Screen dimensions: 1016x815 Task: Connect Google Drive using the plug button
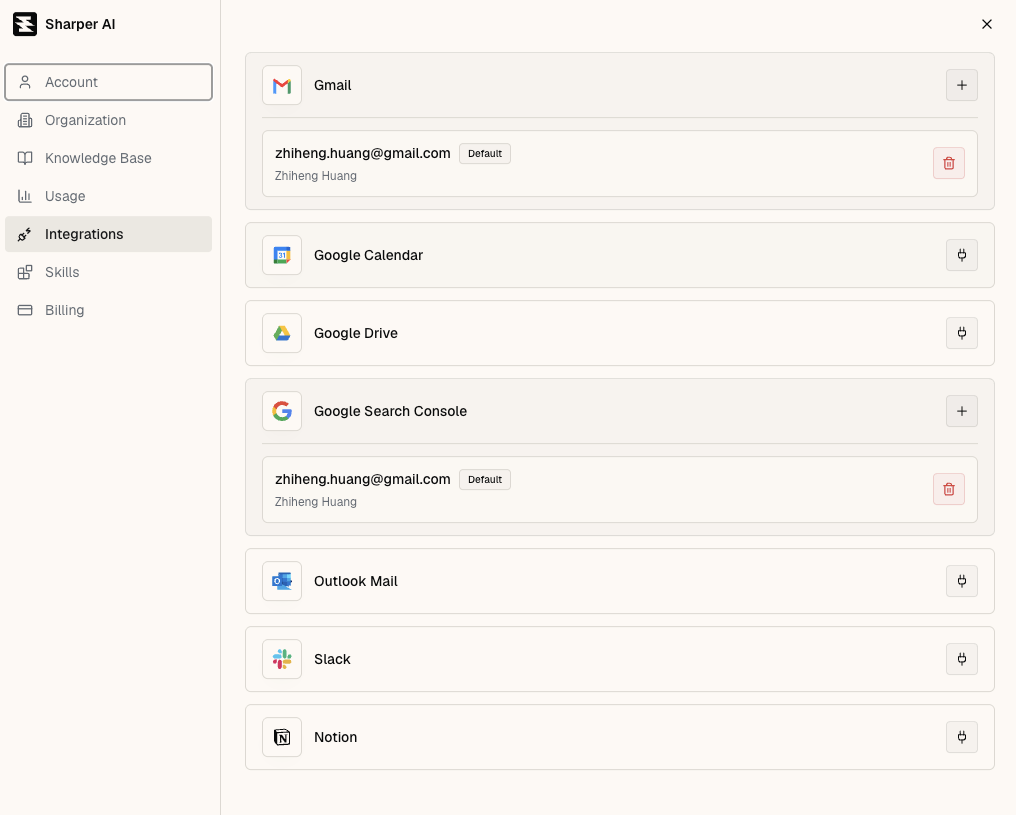962,333
